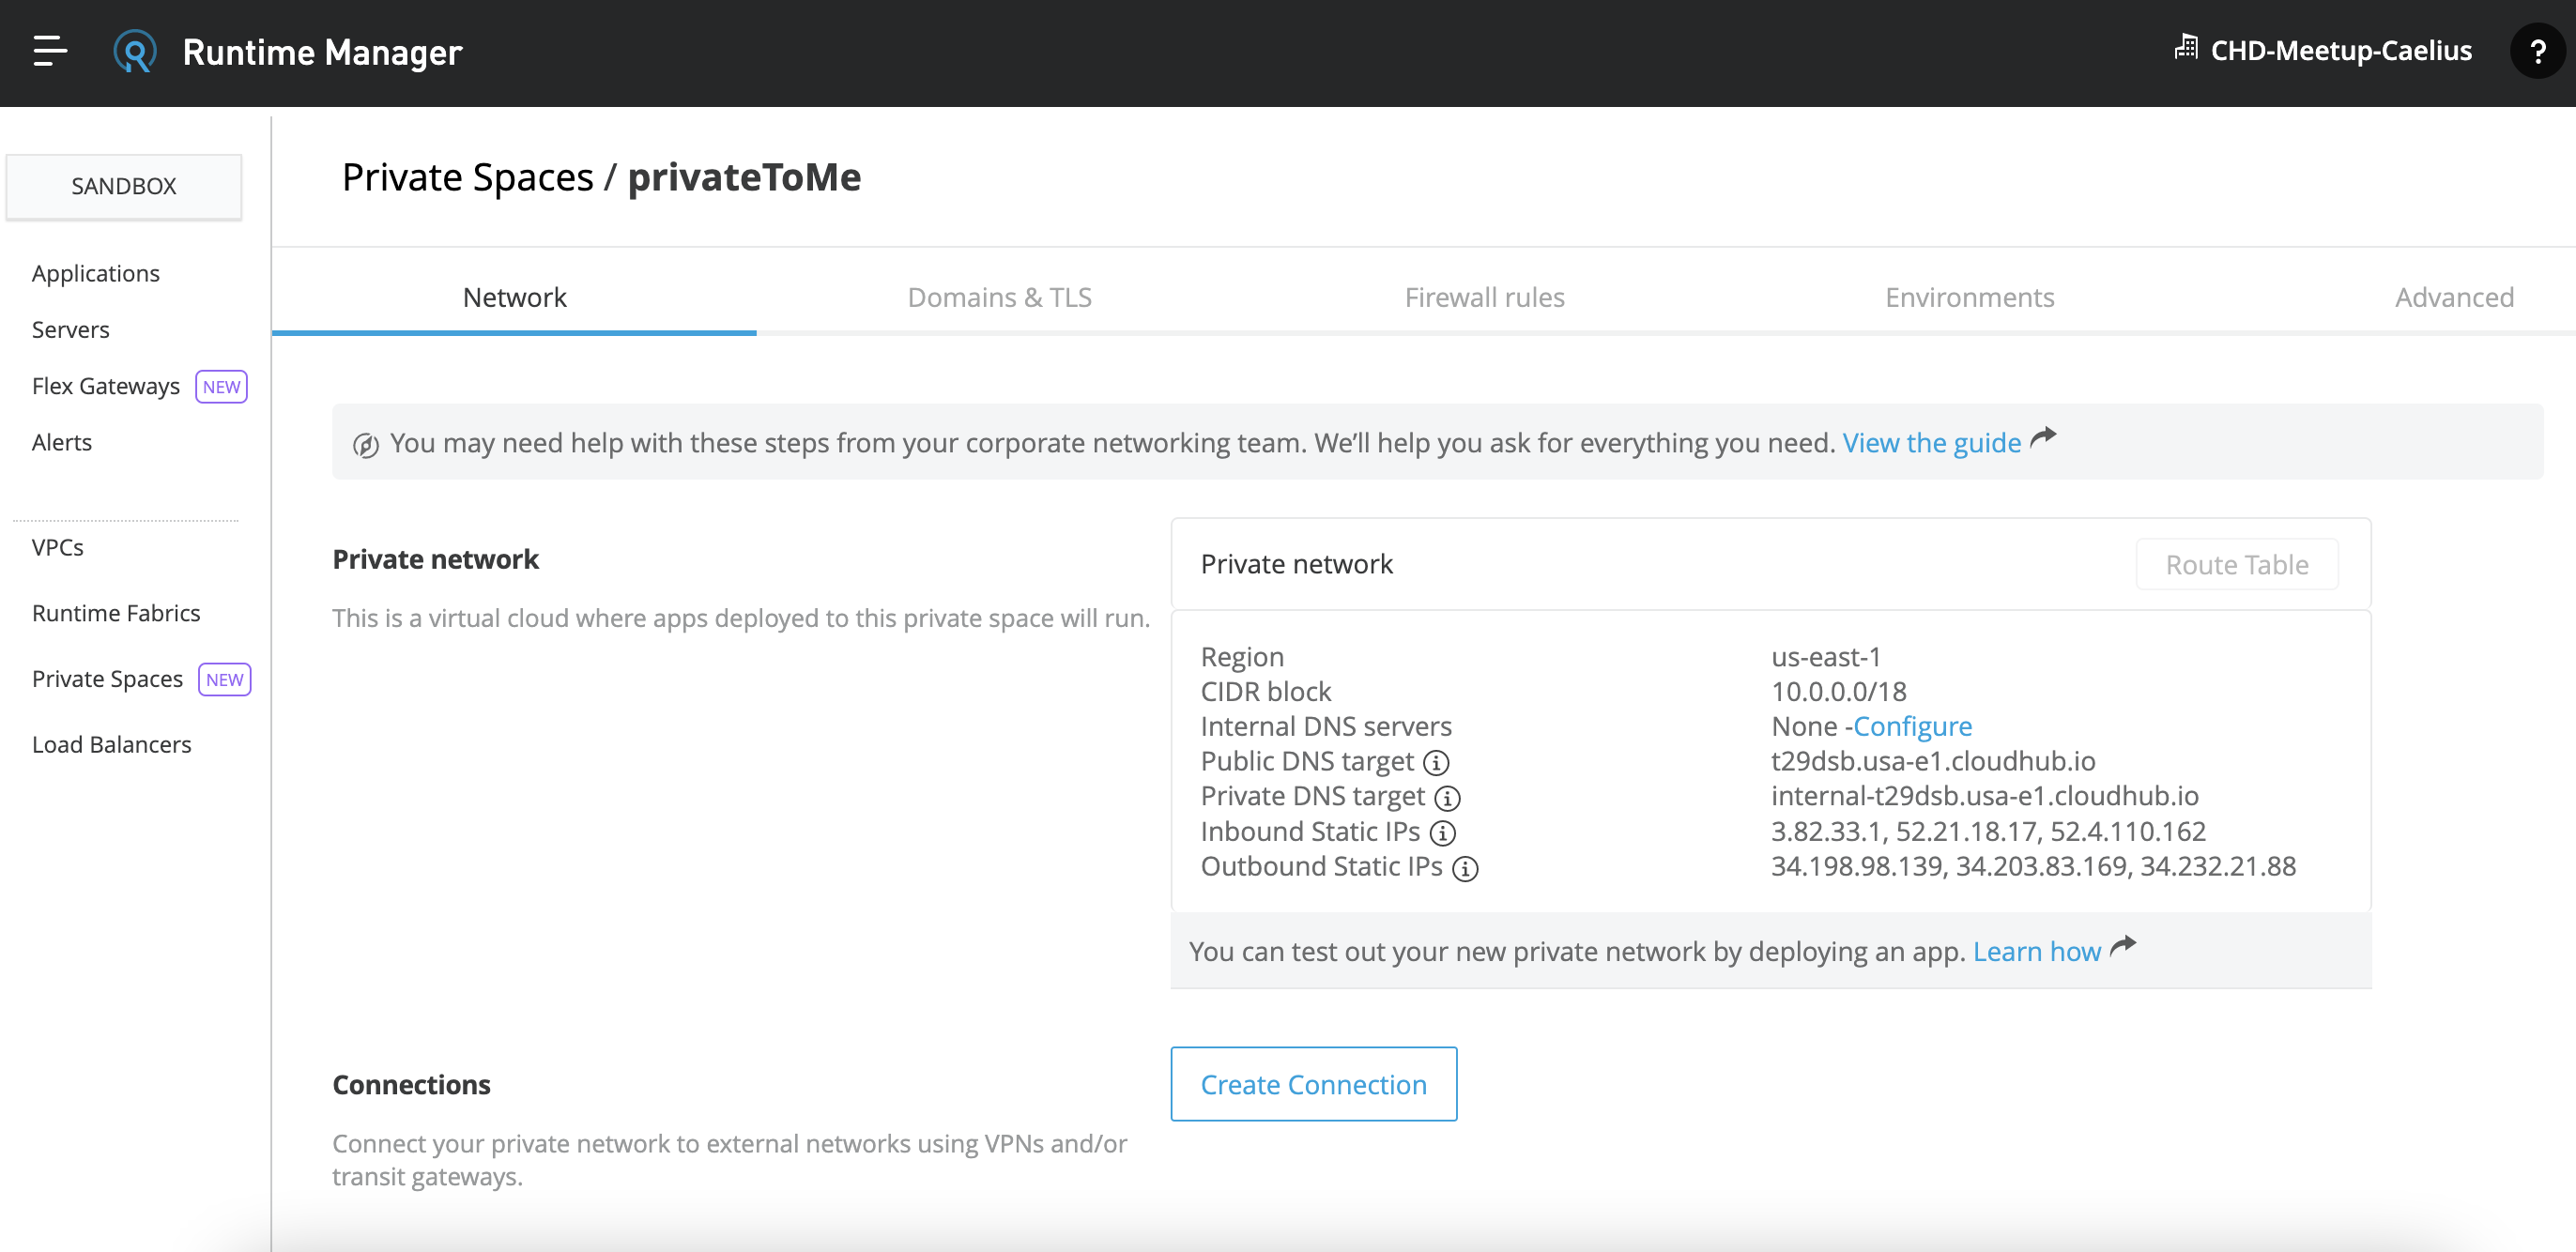
Task: Click private DNS value internal-t29dsb.usa-e1.cloudhub.io
Action: point(1985,796)
